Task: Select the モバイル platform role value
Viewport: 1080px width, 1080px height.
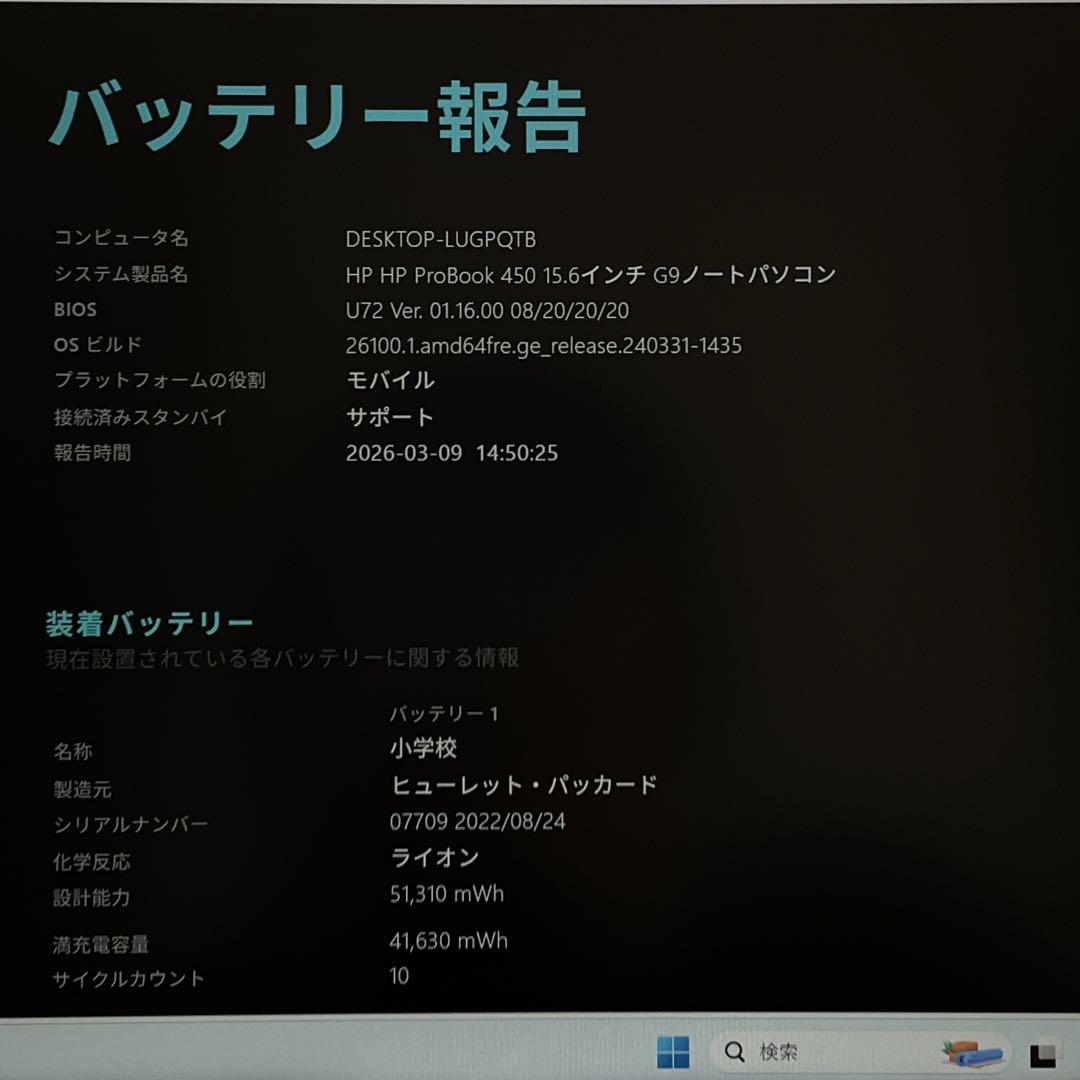Action: (391, 380)
